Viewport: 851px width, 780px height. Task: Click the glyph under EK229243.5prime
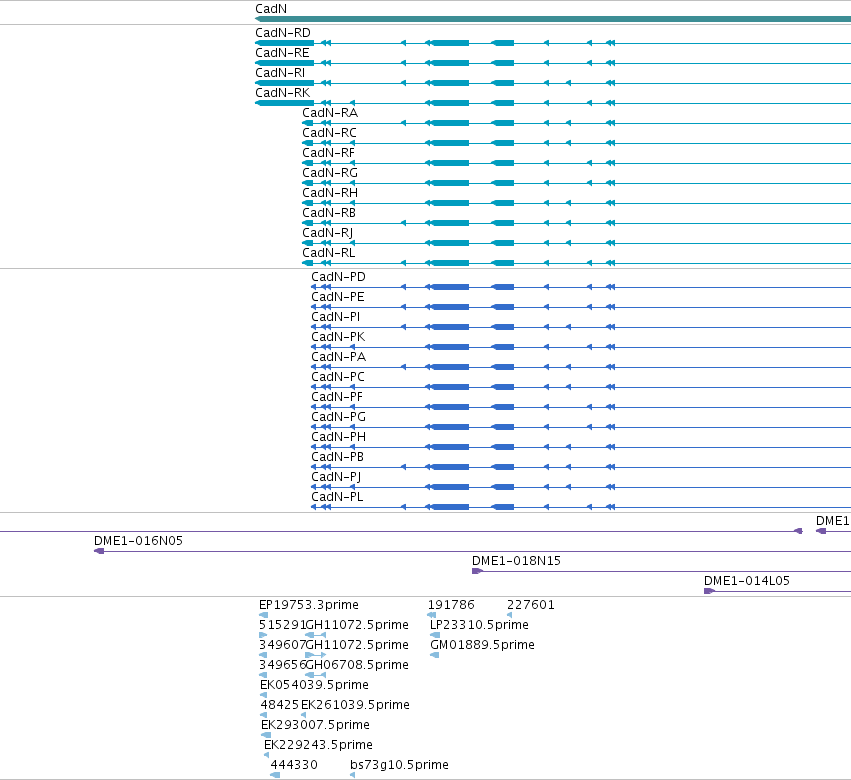tap(266, 755)
